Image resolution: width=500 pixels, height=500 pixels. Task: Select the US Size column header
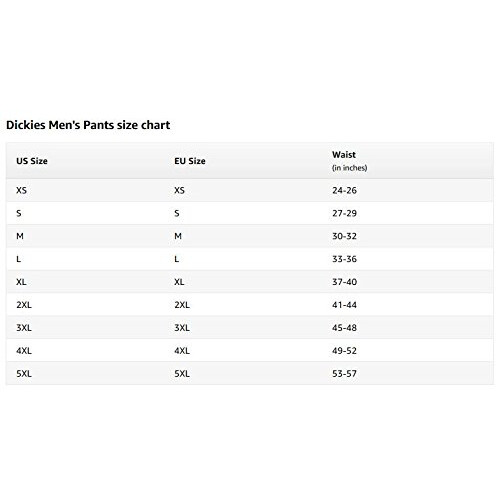pos(32,161)
